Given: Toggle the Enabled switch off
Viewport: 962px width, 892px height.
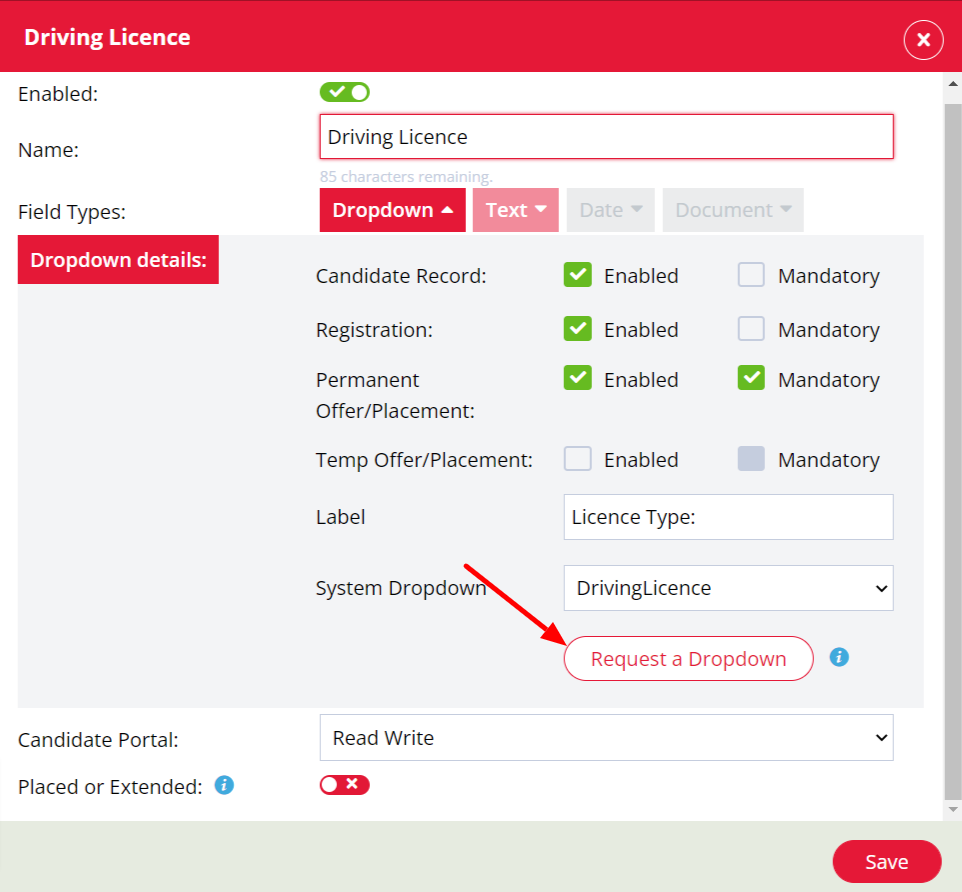Looking at the screenshot, I should (x=344, y=93).
